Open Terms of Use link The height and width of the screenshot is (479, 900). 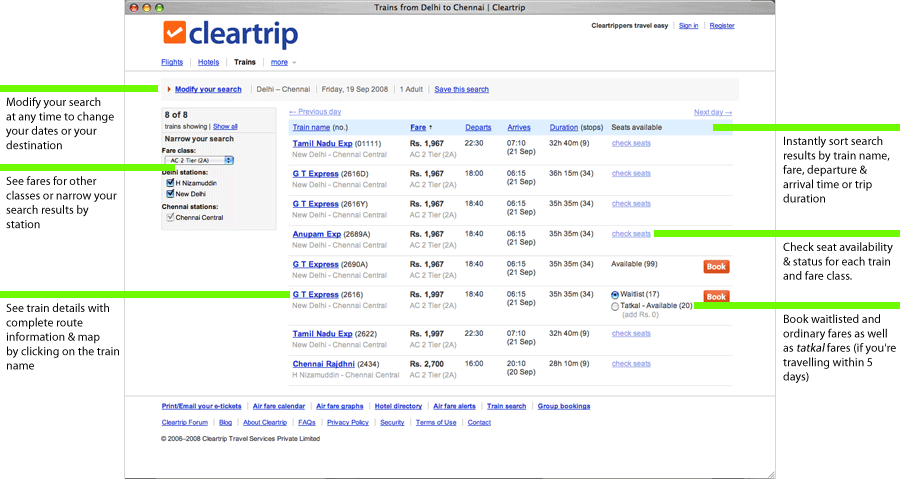(436, 423)
